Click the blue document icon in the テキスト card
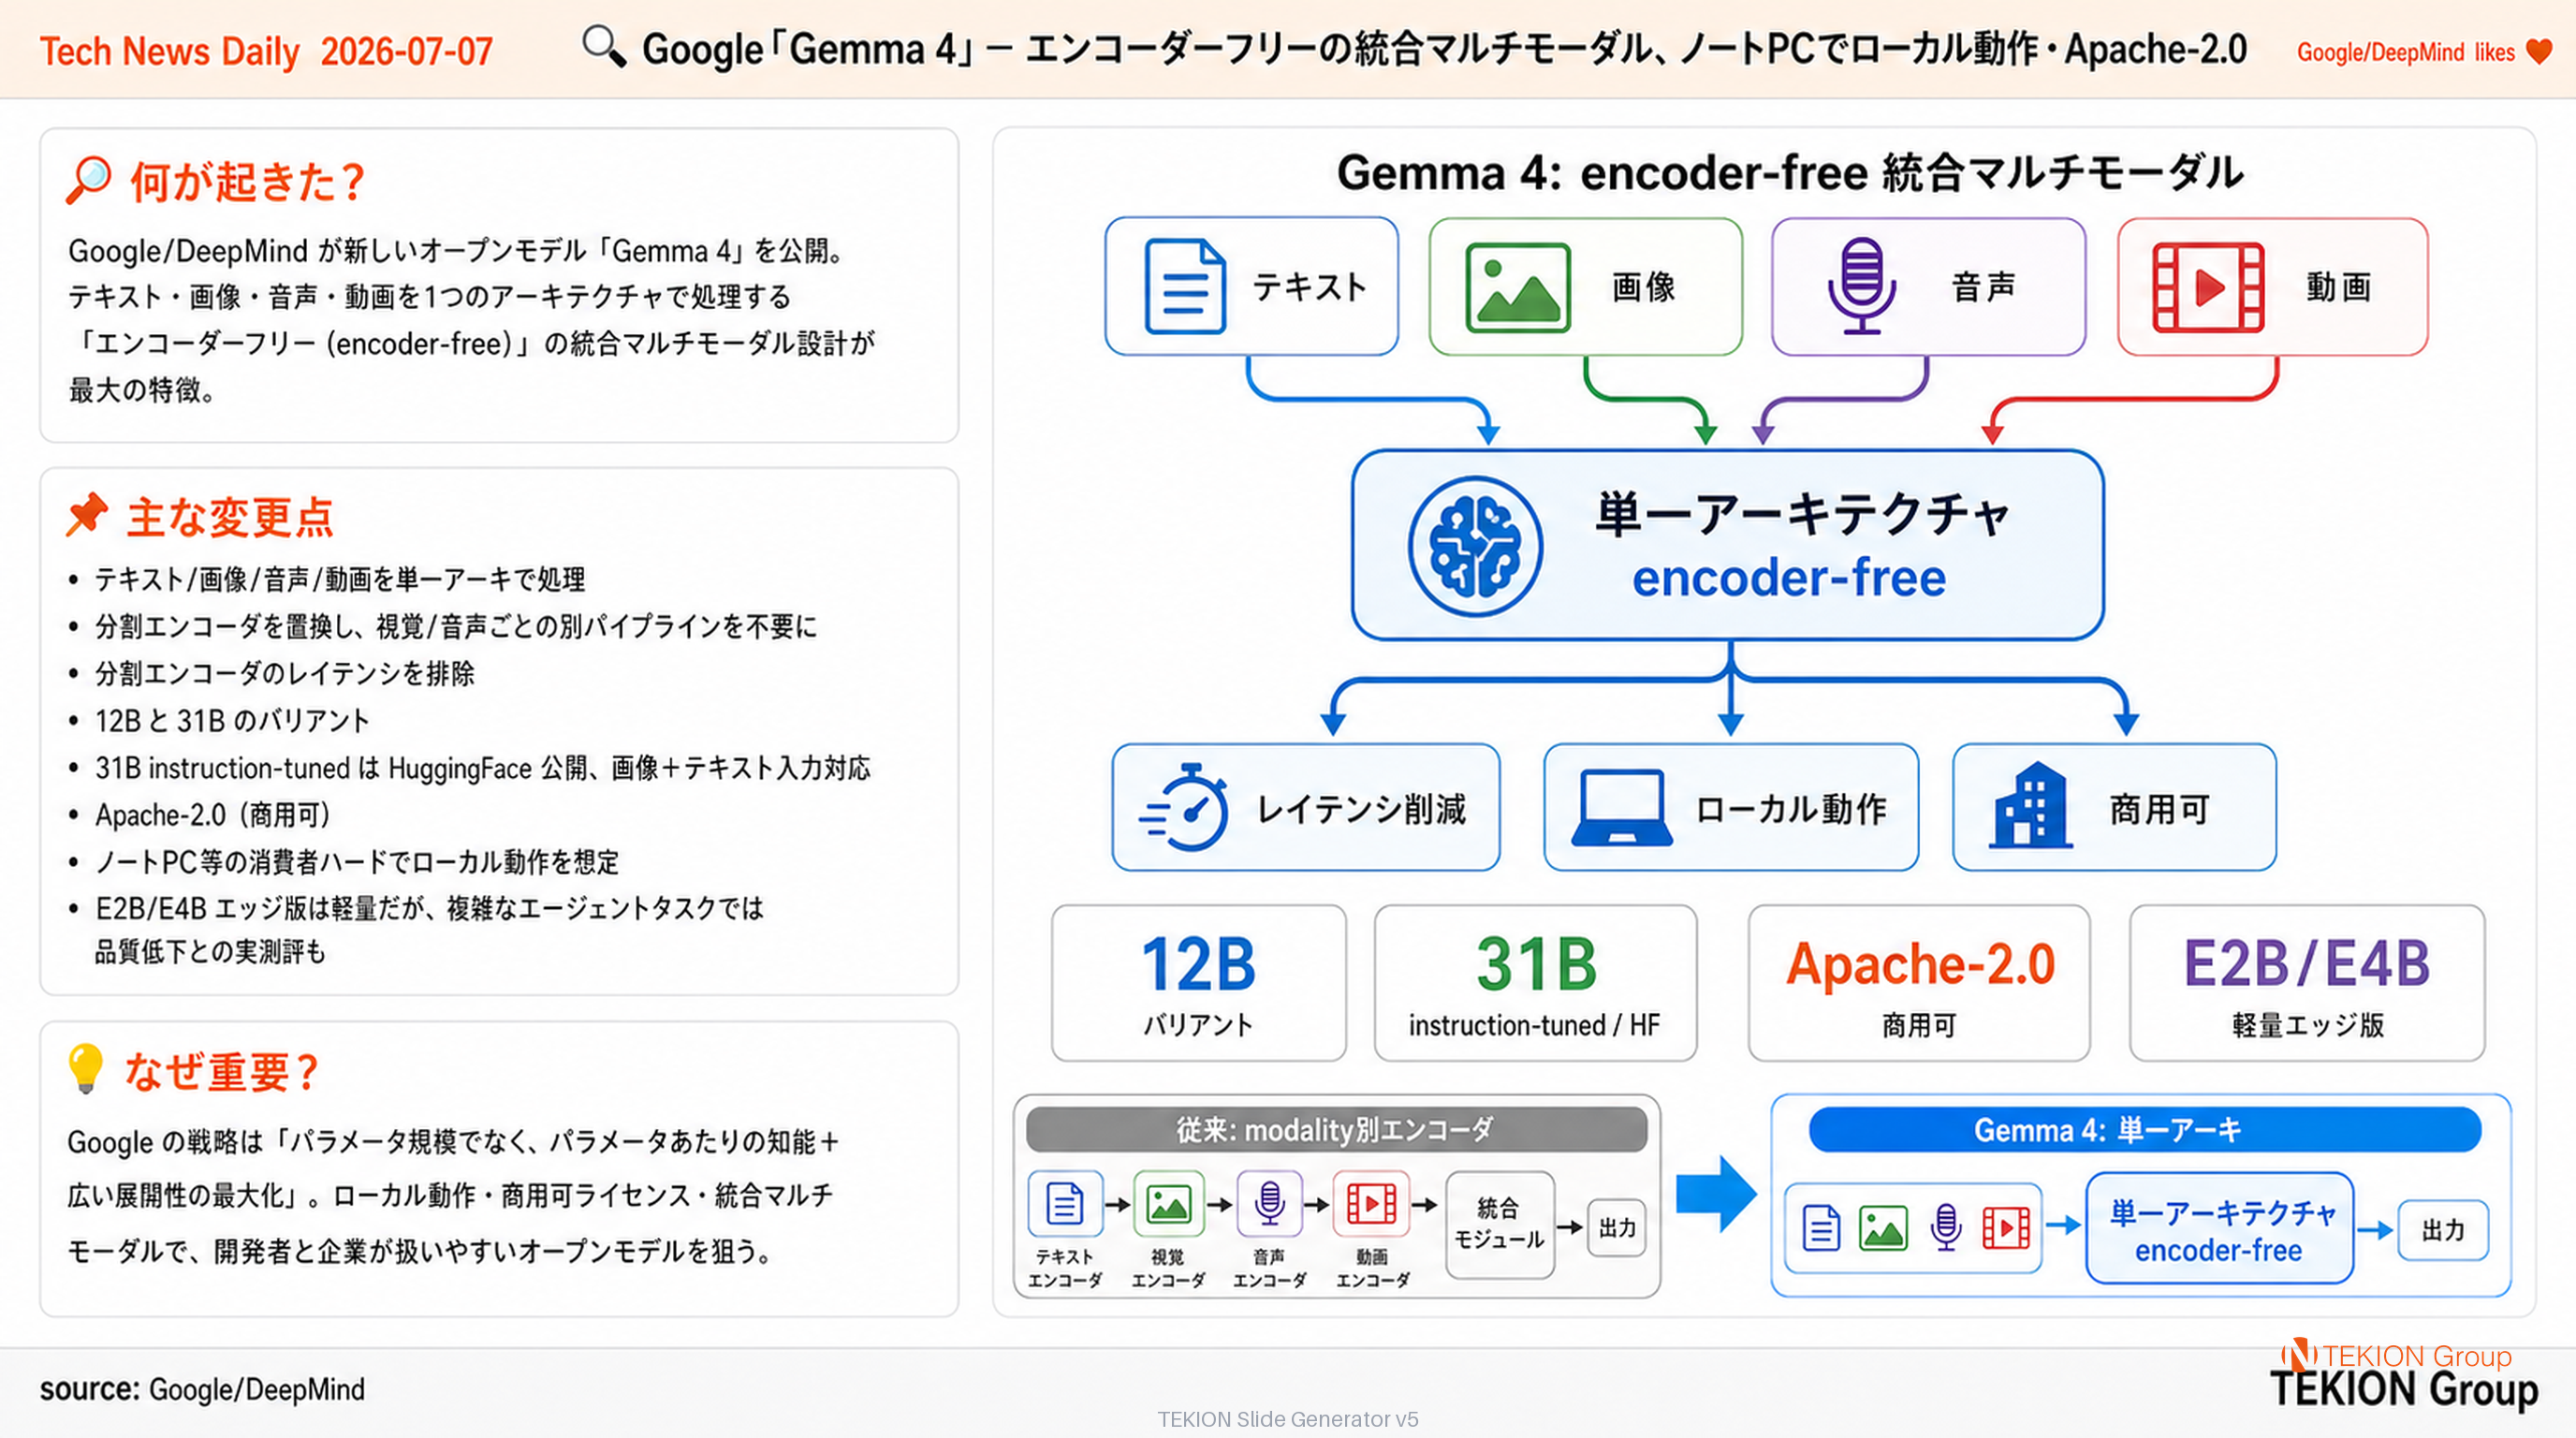This screenshot has height=1438, width=2576. click(1184, 286)
